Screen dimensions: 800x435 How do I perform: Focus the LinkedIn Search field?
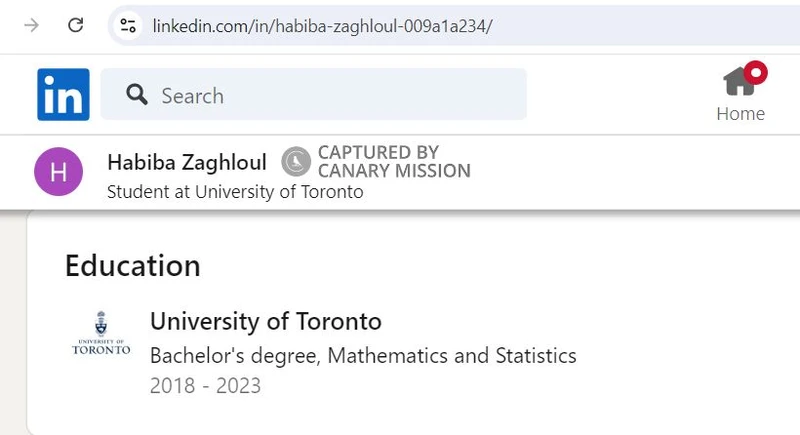click(314, 94)
